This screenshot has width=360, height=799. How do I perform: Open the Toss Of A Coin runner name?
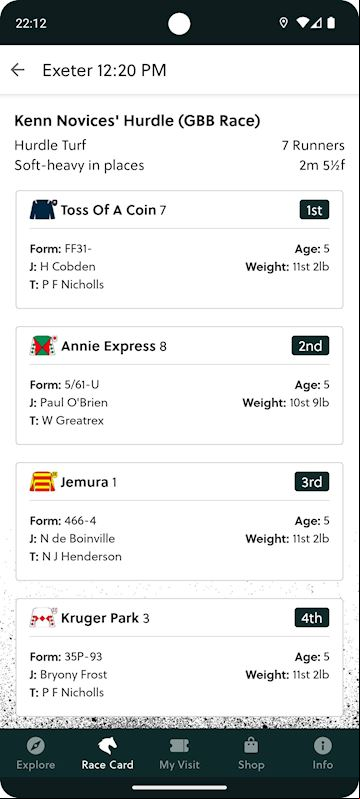coord(108,210)
